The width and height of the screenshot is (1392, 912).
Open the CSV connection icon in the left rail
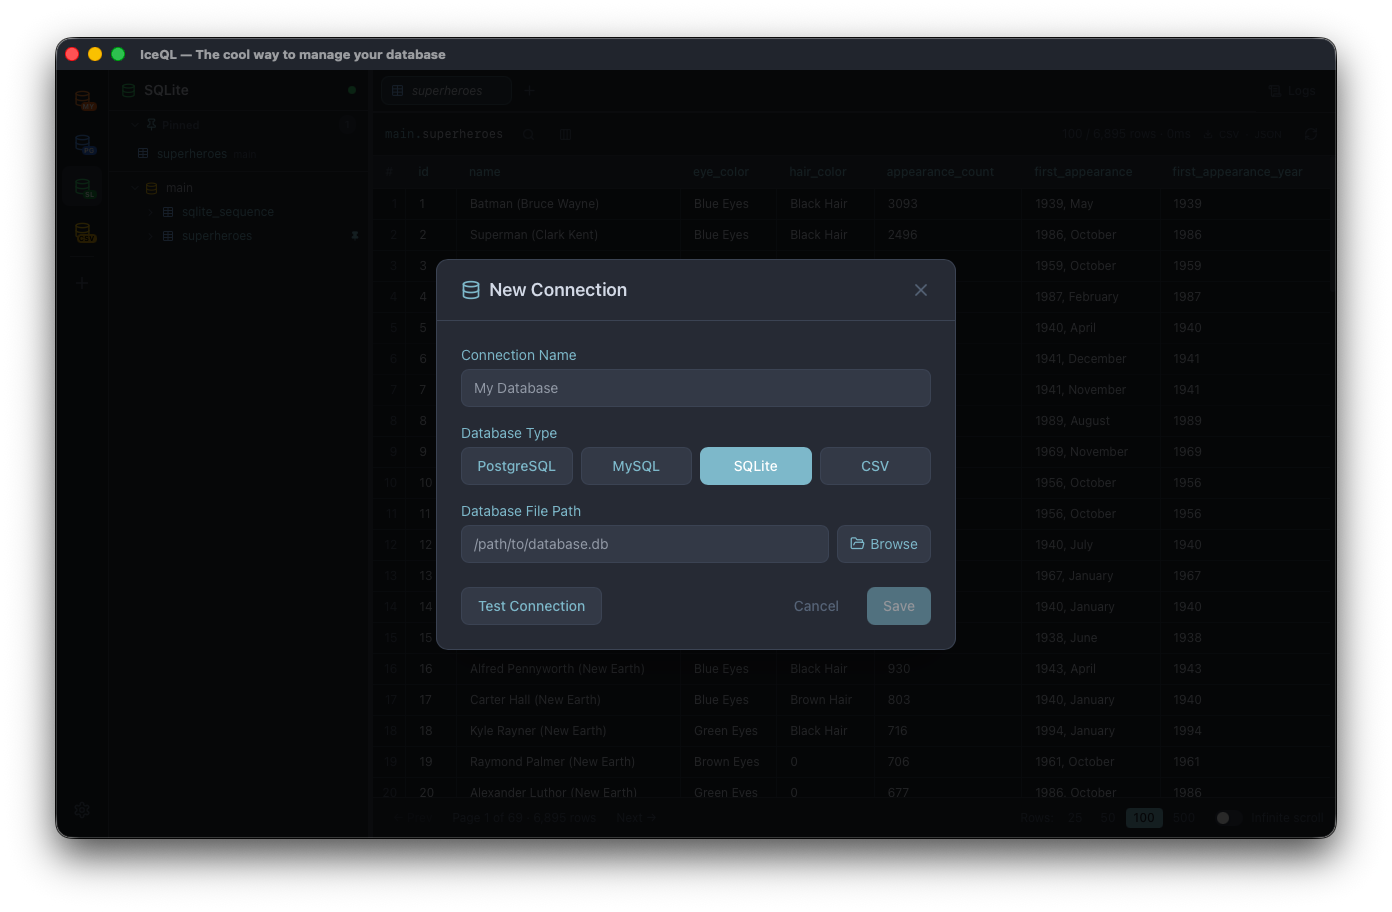(x=85, y=233)
